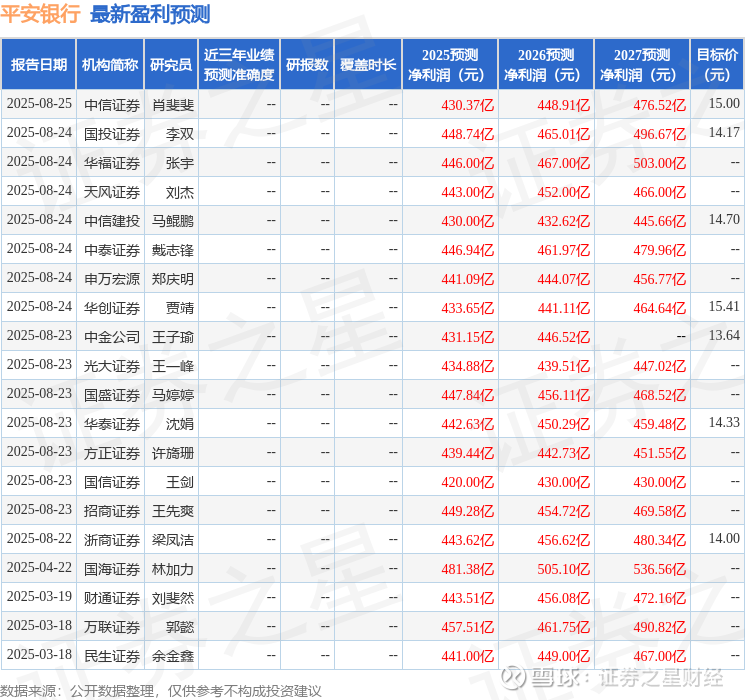
Task: Click analyst name 王子瑜
Action: coord(173,337)
